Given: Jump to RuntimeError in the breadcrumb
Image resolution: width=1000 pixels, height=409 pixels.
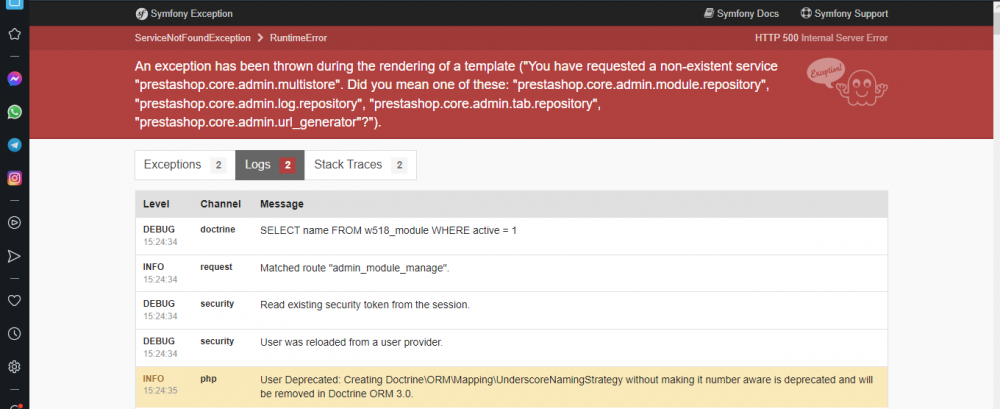Looking at the screenshot, I should (x=298, y=38).
